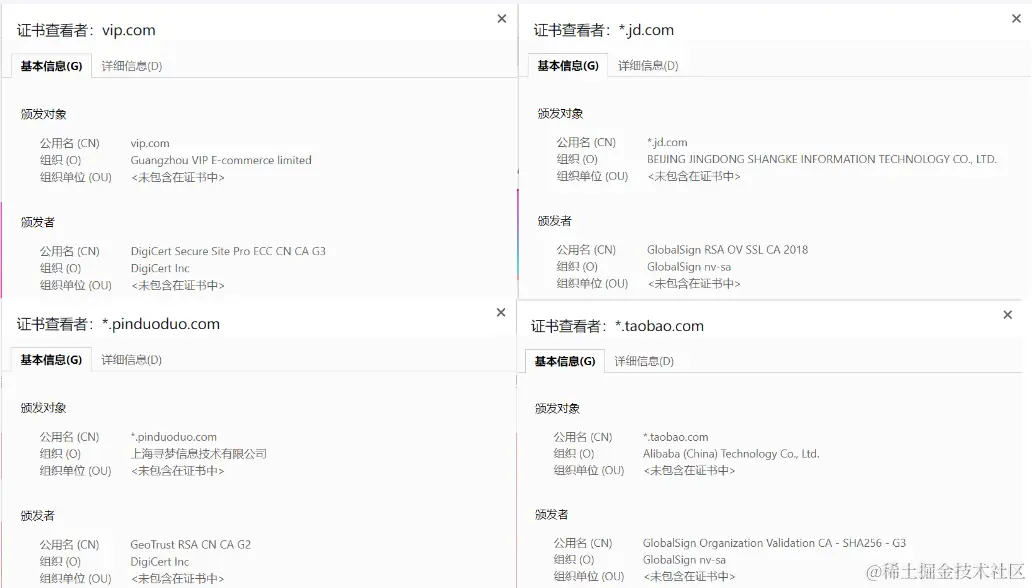Image resolution: width=1032 pixels, height=588 pixels.
Task: Click the common name value vip.com
Action: [x=150, y=143]
